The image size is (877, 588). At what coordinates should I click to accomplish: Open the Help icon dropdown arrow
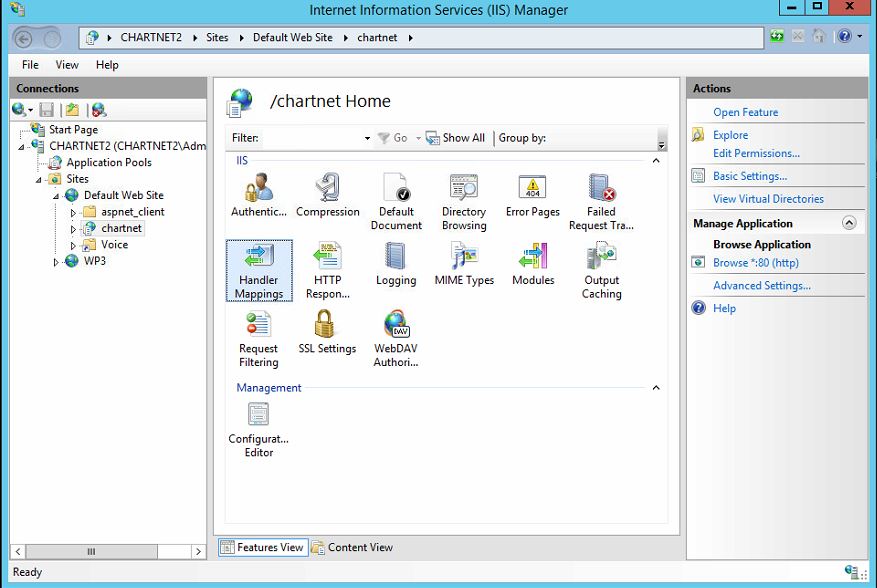point(860,36)
